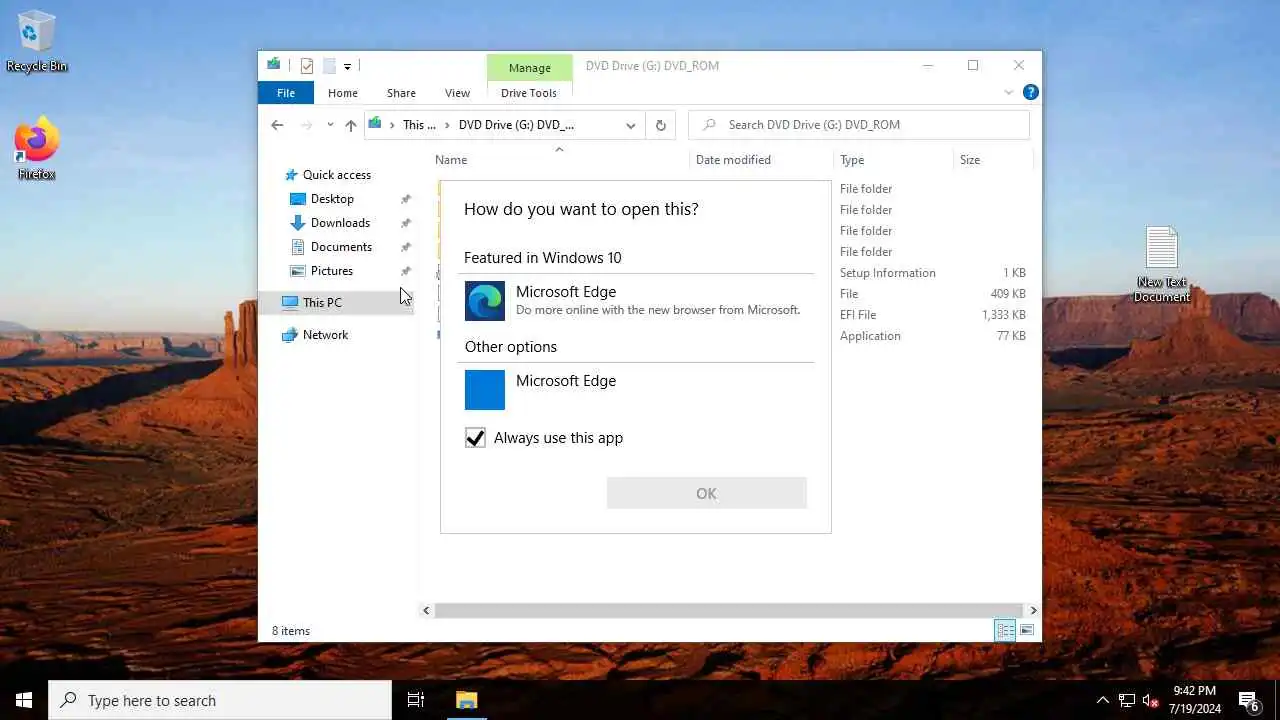Switch to the Home ribbon tab
The height and width of the screenshot is (720, 1280).
pyautogui.click(x=343, y=93)
